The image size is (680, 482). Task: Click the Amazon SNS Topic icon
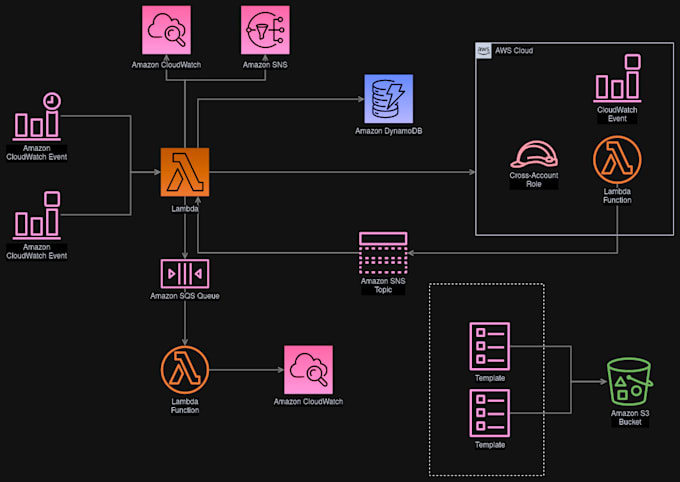[x=383, y=252]
